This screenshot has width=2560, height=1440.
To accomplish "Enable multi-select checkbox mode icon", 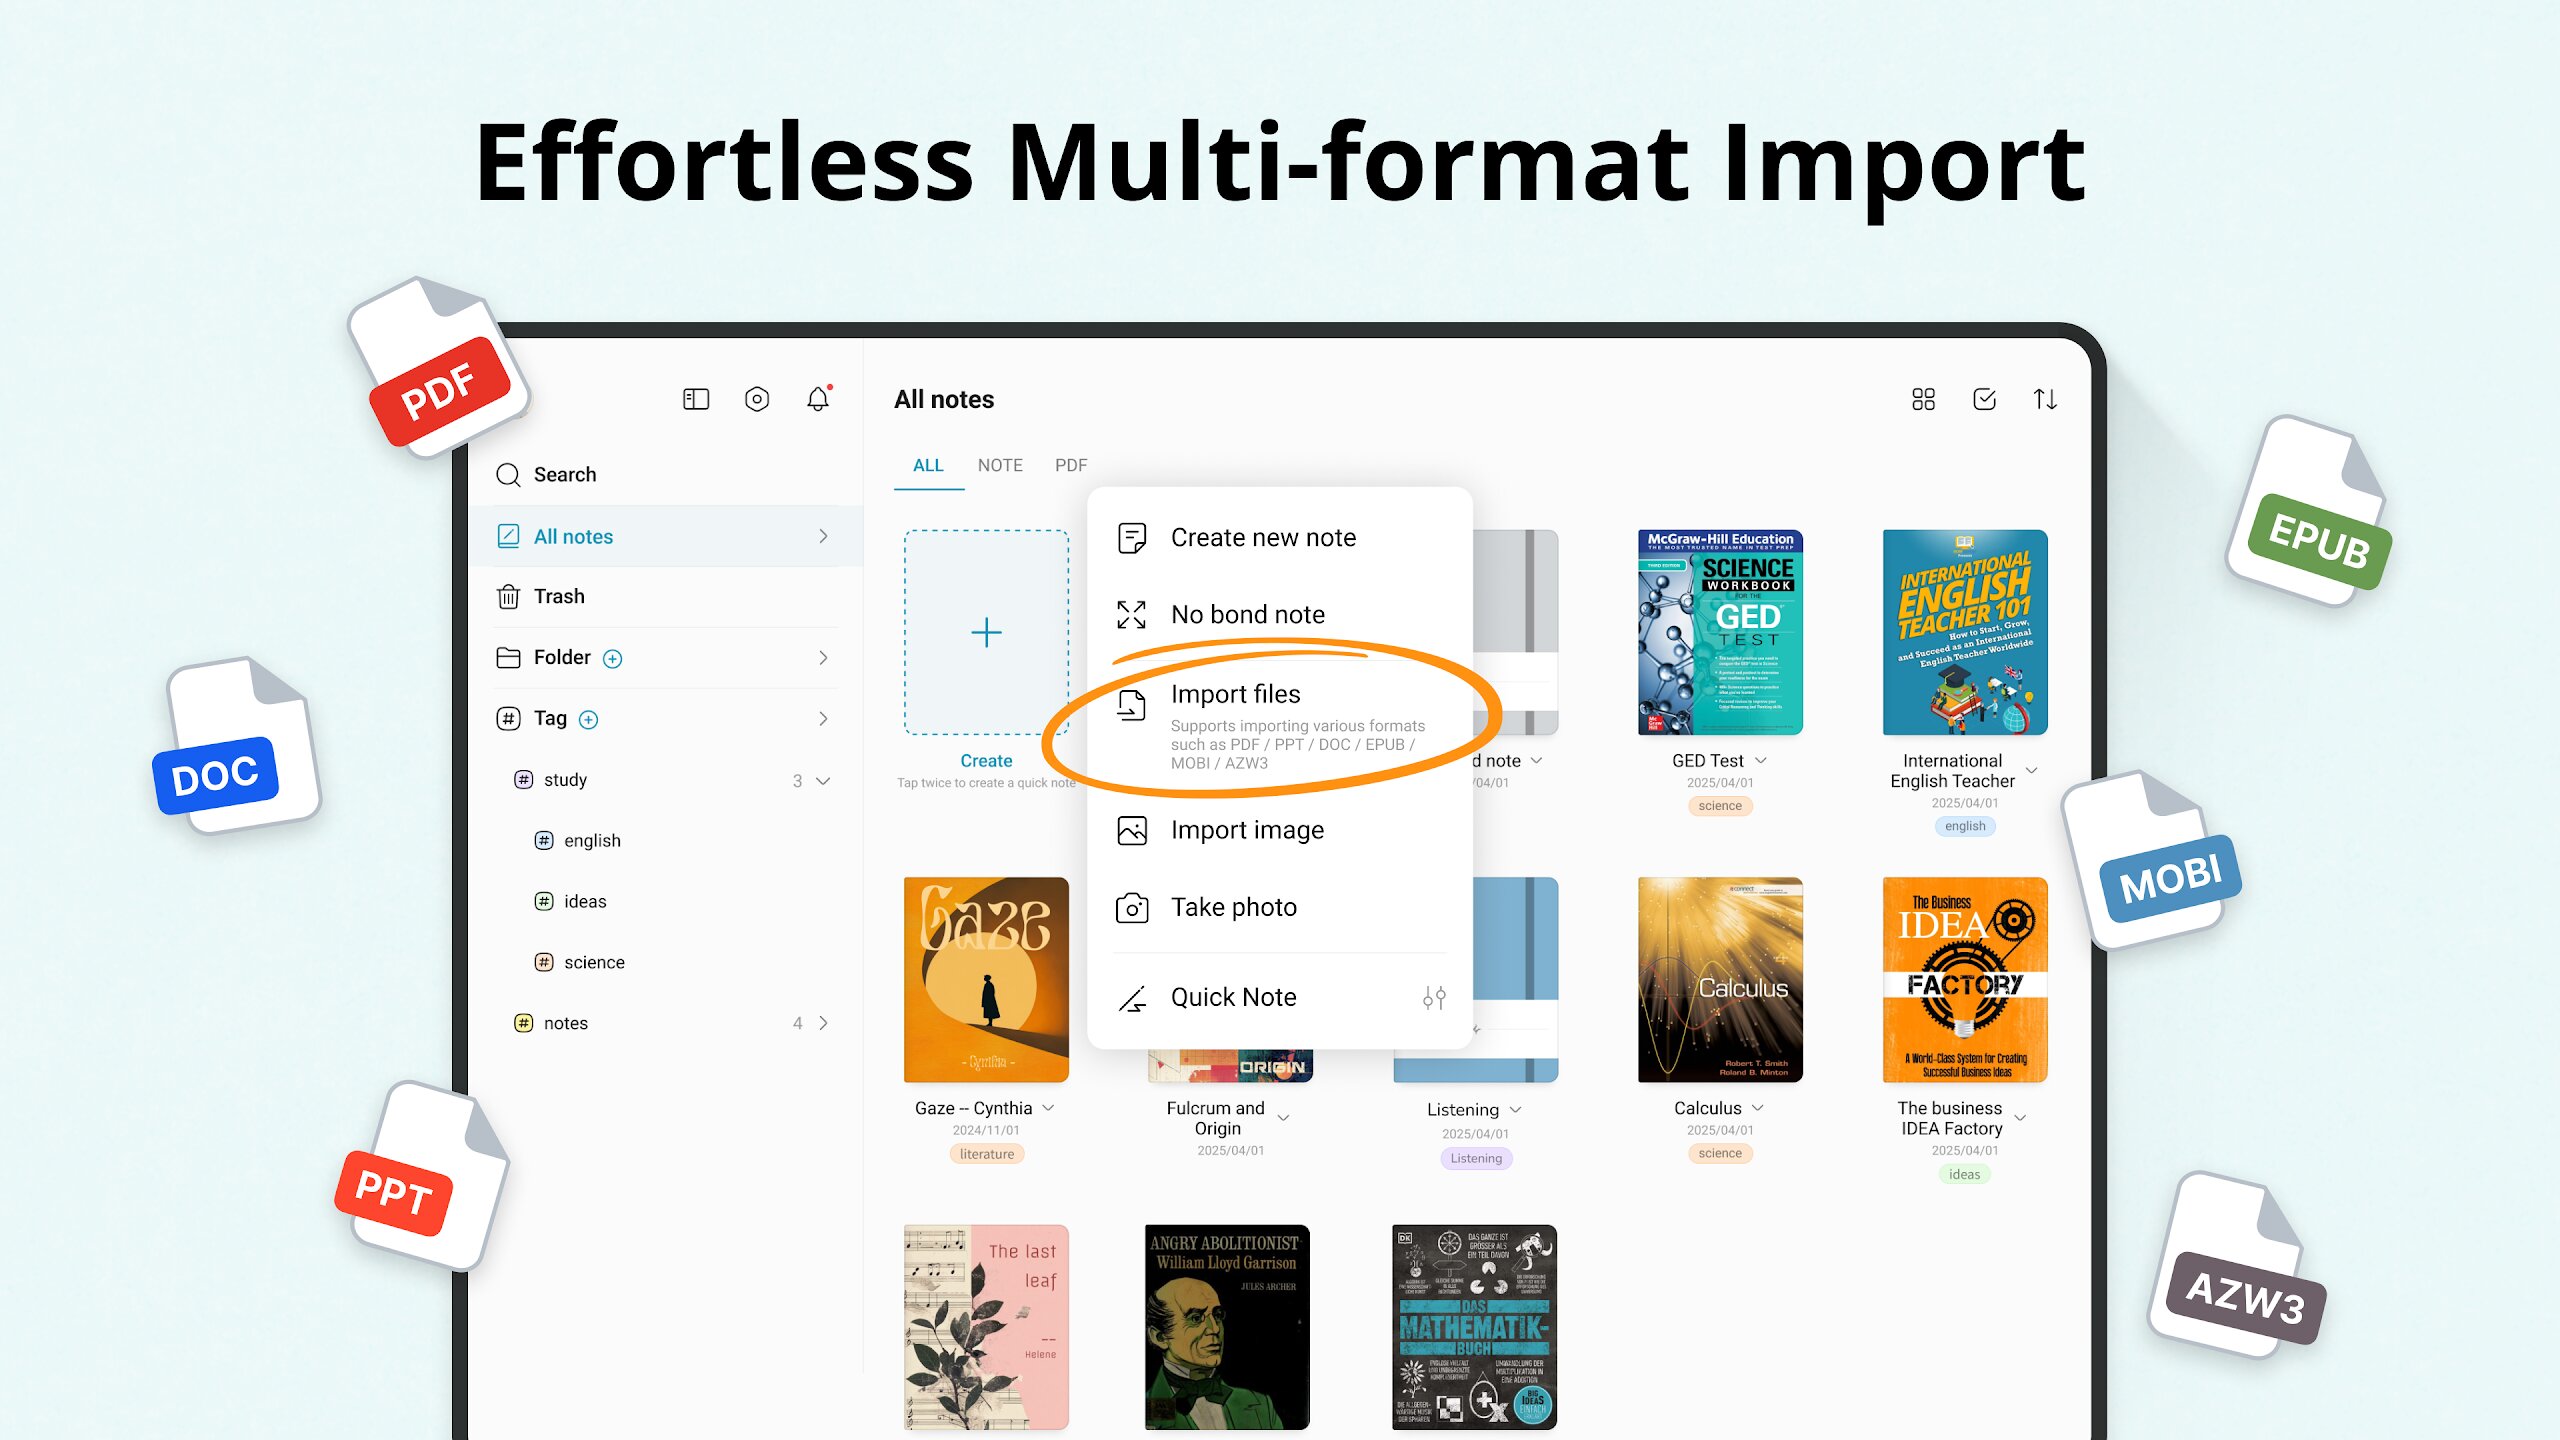I will point(1984,400).
